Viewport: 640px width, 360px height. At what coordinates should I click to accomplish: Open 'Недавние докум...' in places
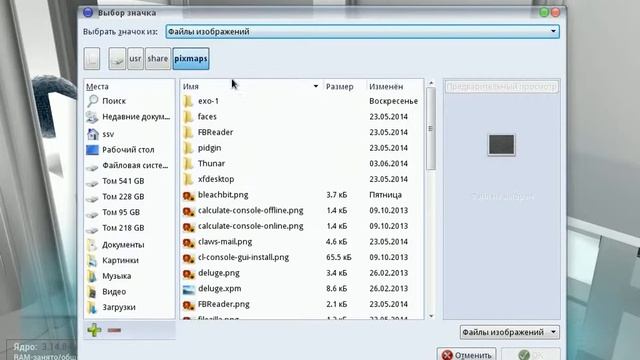point(129,117)
